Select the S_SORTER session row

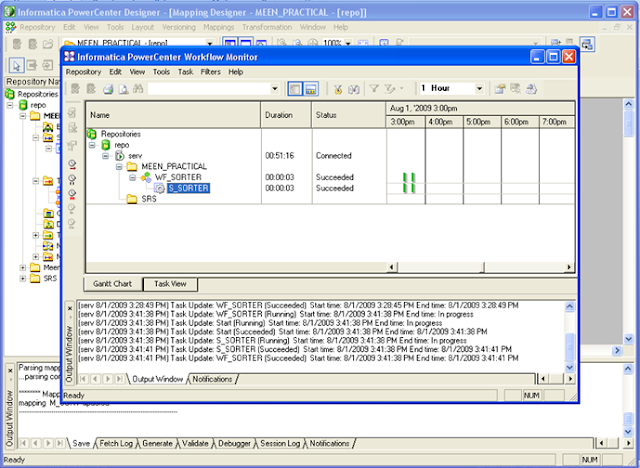(x=188, y=188)
